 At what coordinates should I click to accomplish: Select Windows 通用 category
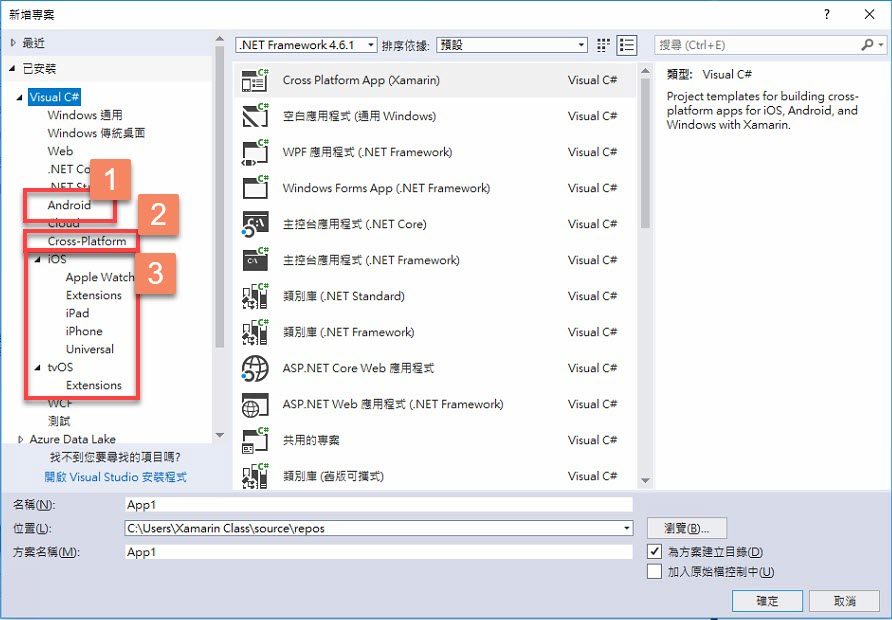point(85,115)
